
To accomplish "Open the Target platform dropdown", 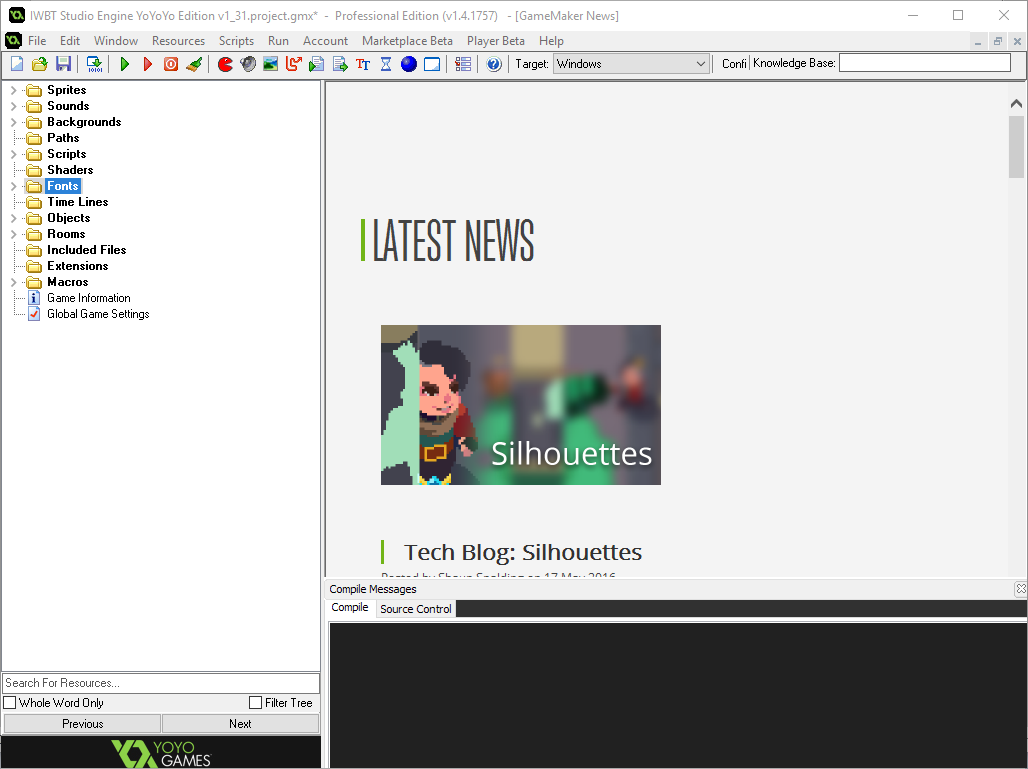I will [631, 64].
